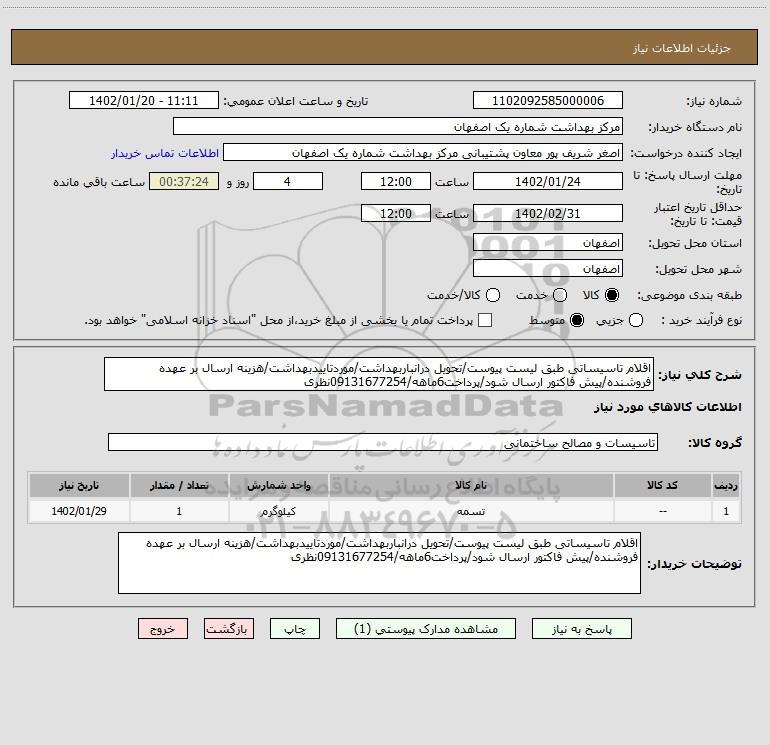Screen dimensions: 770x745
Task: Click the remaining time field 00:37:24
Action: click(x=184, y=182)
